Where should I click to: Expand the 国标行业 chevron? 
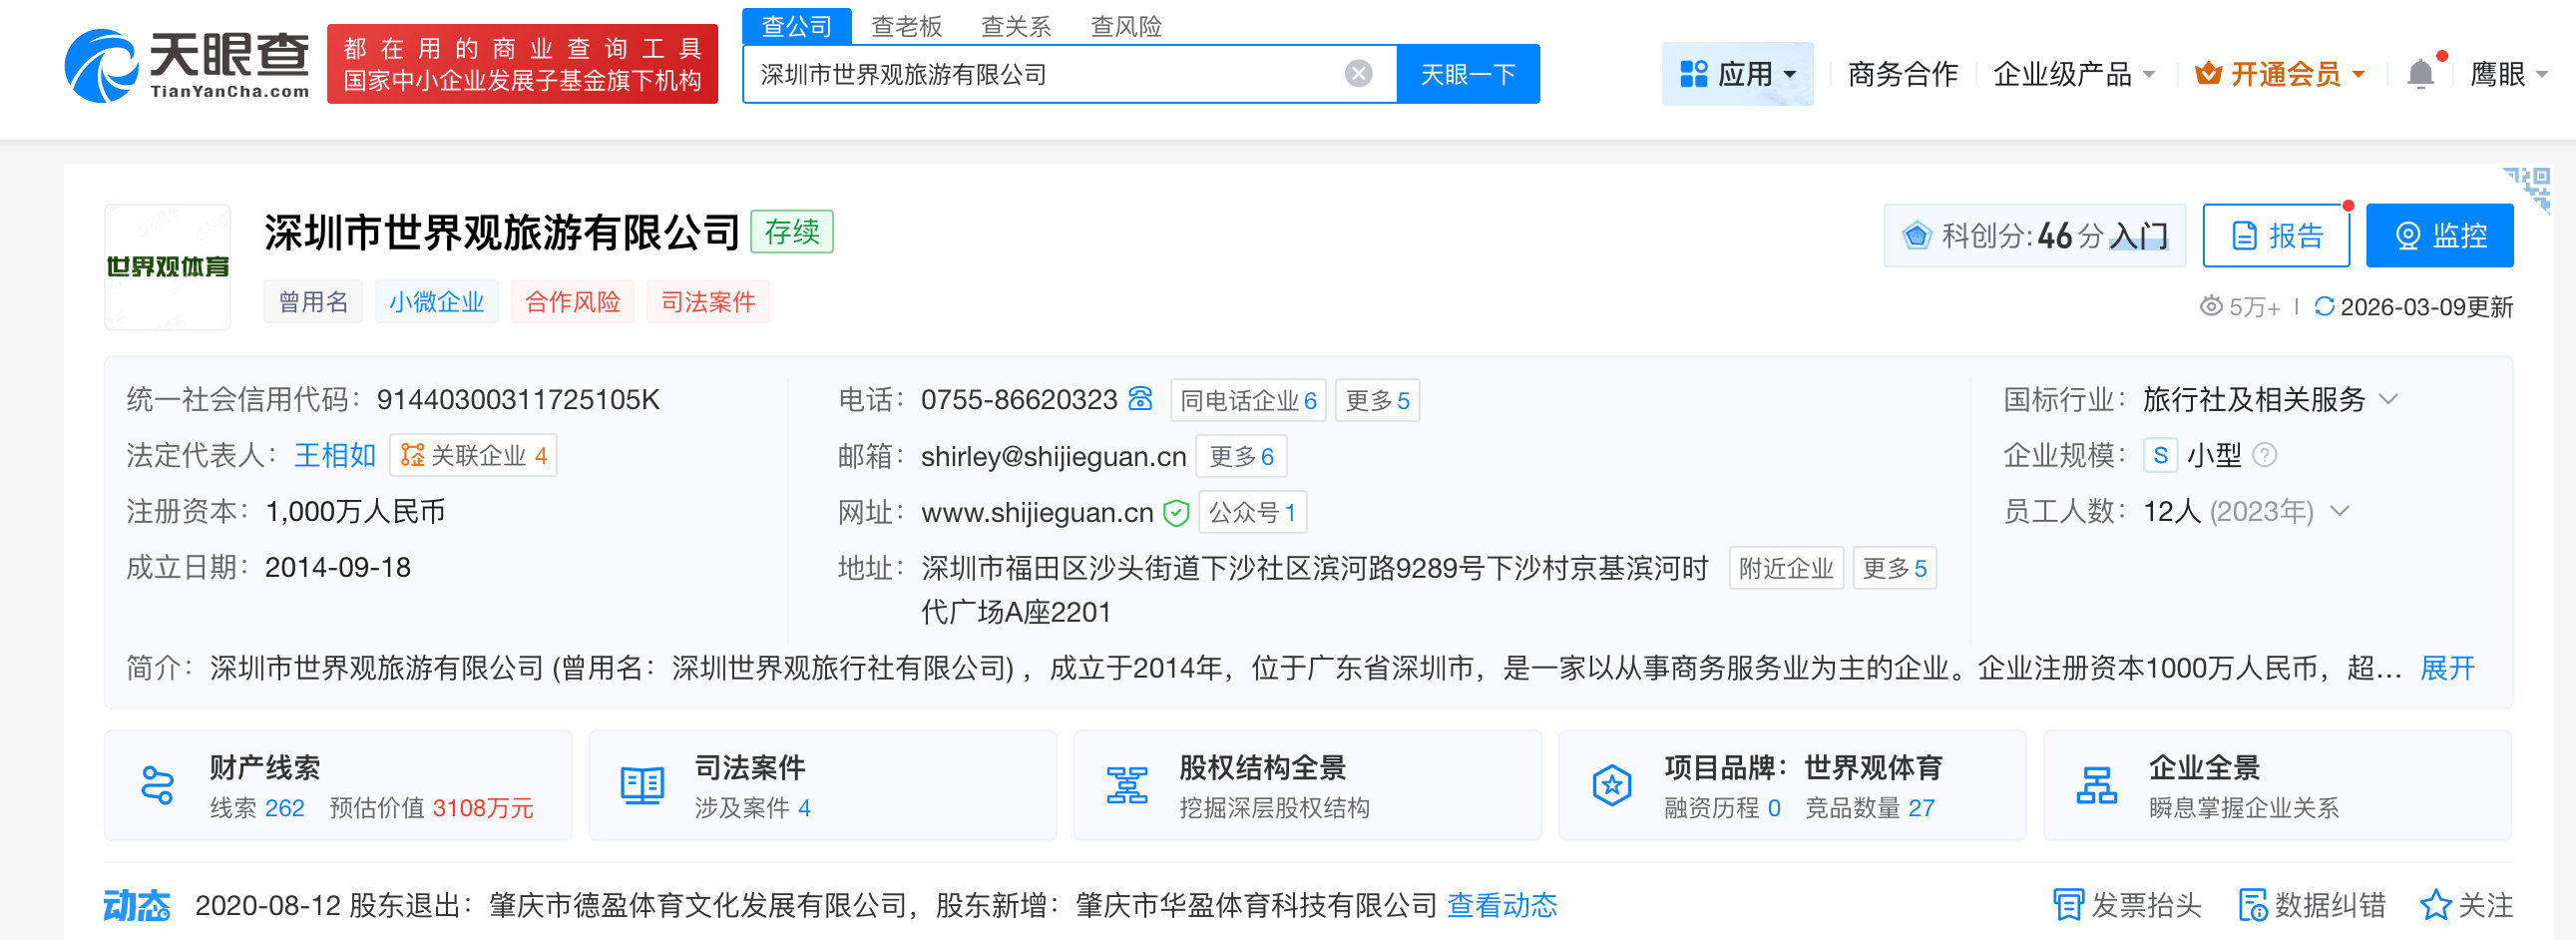click(x=2388, y=399)
